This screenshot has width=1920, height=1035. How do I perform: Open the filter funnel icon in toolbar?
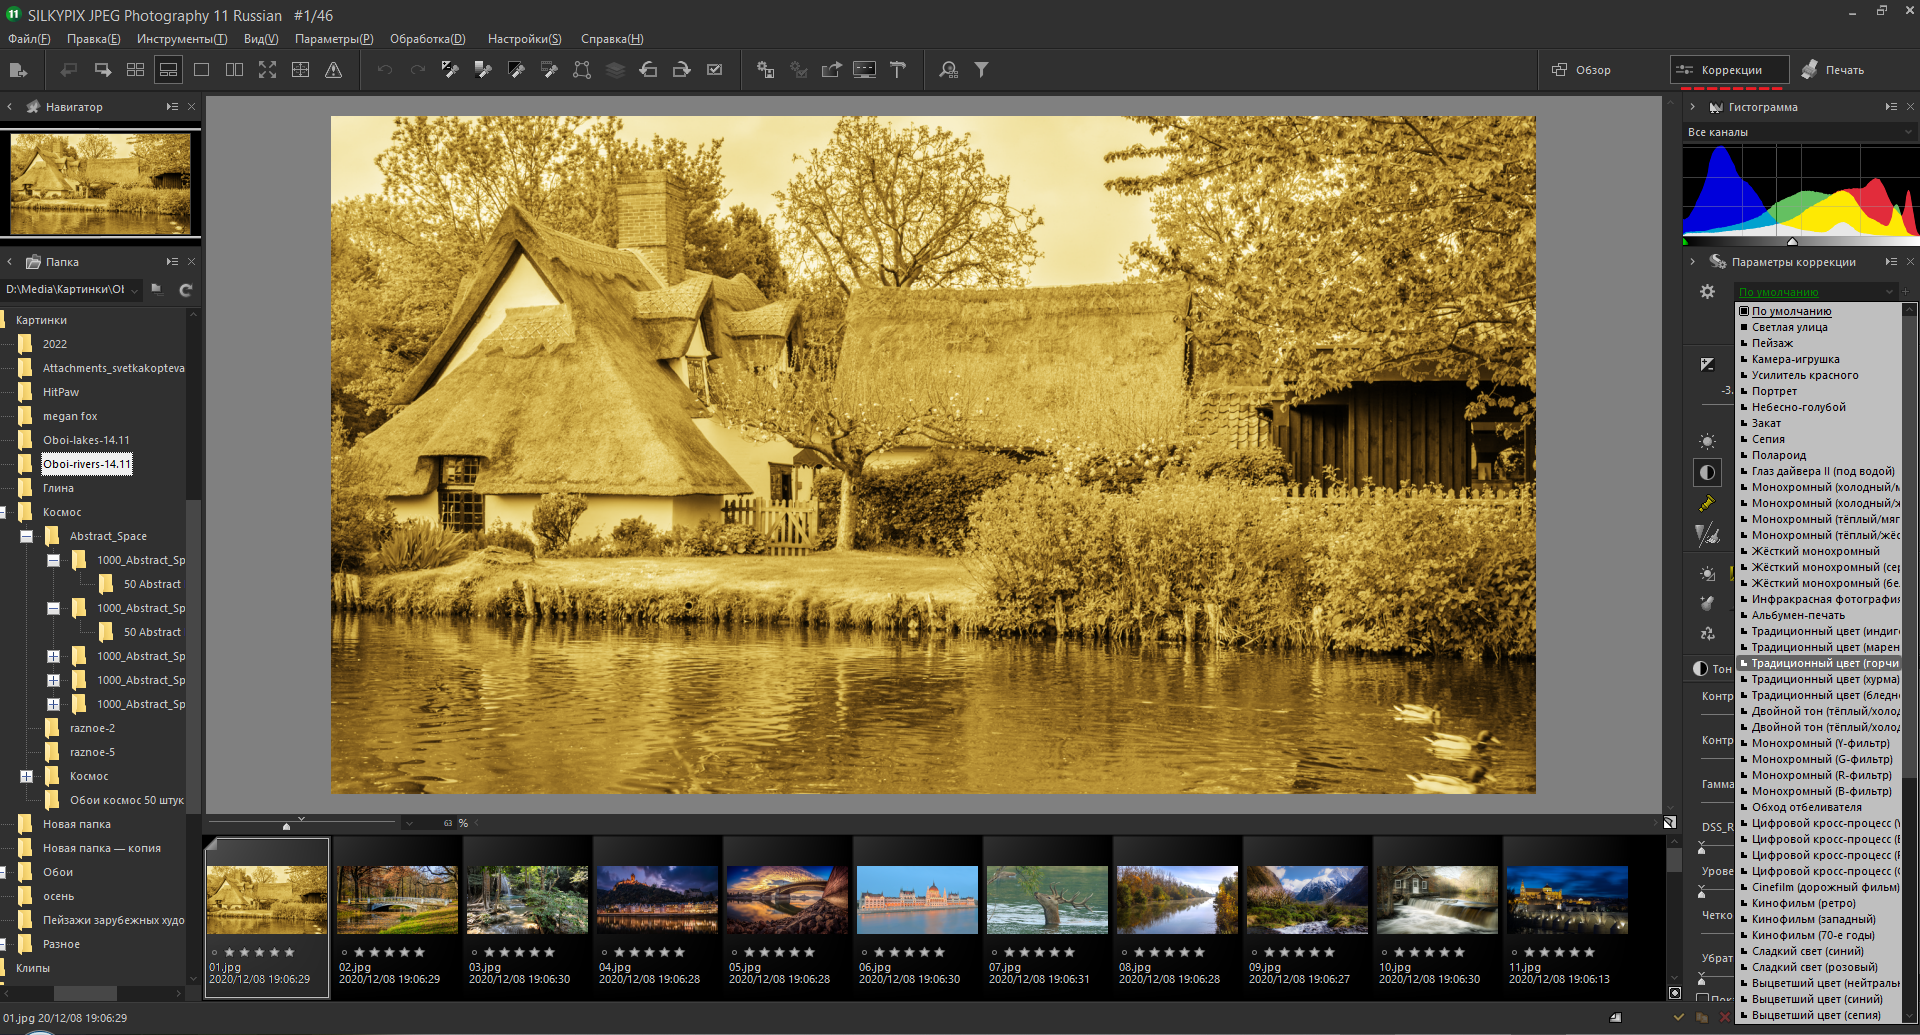tap(981, 70)
